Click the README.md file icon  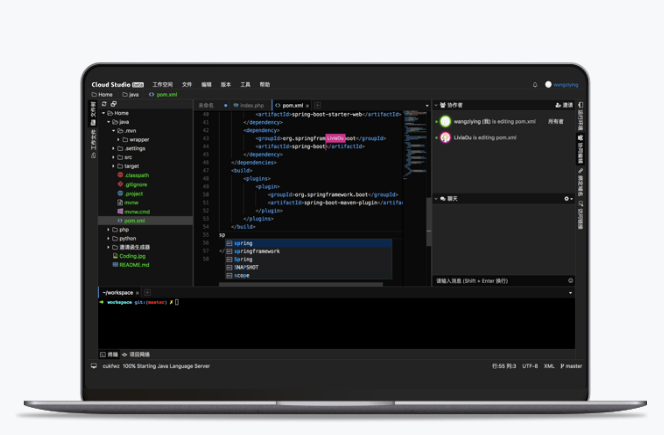(x=115, y=265)
